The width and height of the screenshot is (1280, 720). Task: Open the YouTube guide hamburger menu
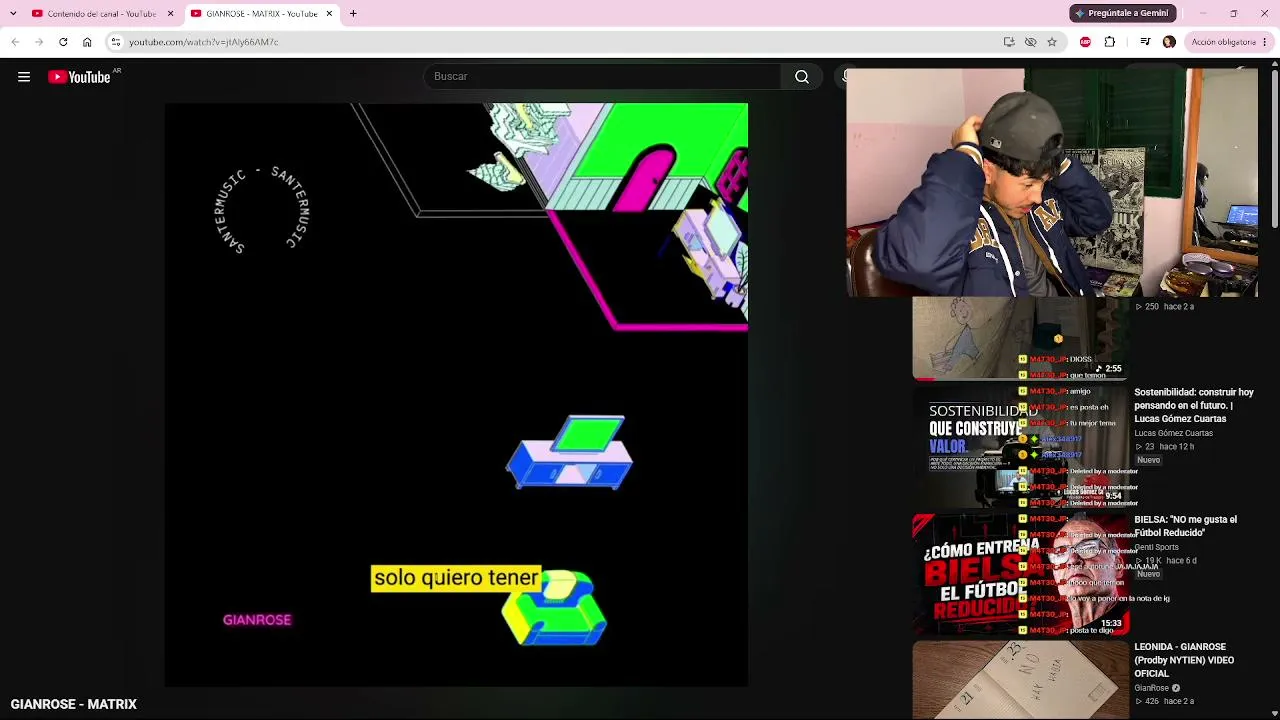coord(24,77)
